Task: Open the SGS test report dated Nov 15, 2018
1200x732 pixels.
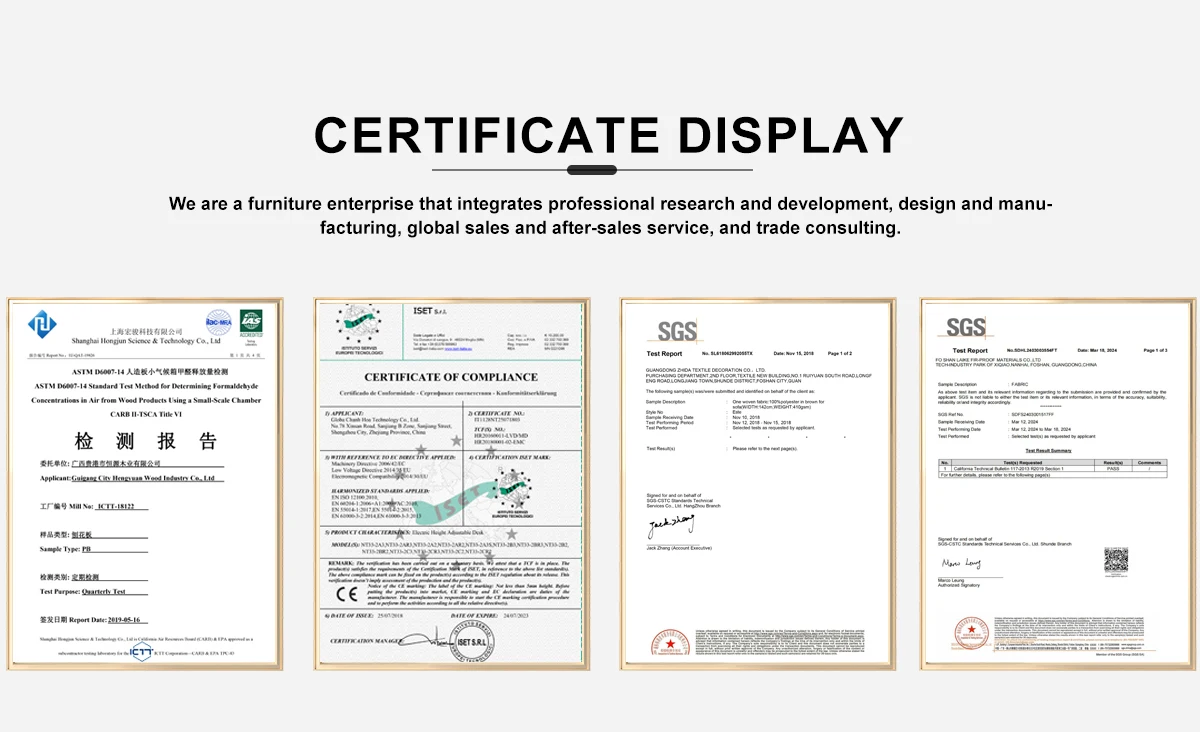Action: pyautogui.click(x=756, y=483)
